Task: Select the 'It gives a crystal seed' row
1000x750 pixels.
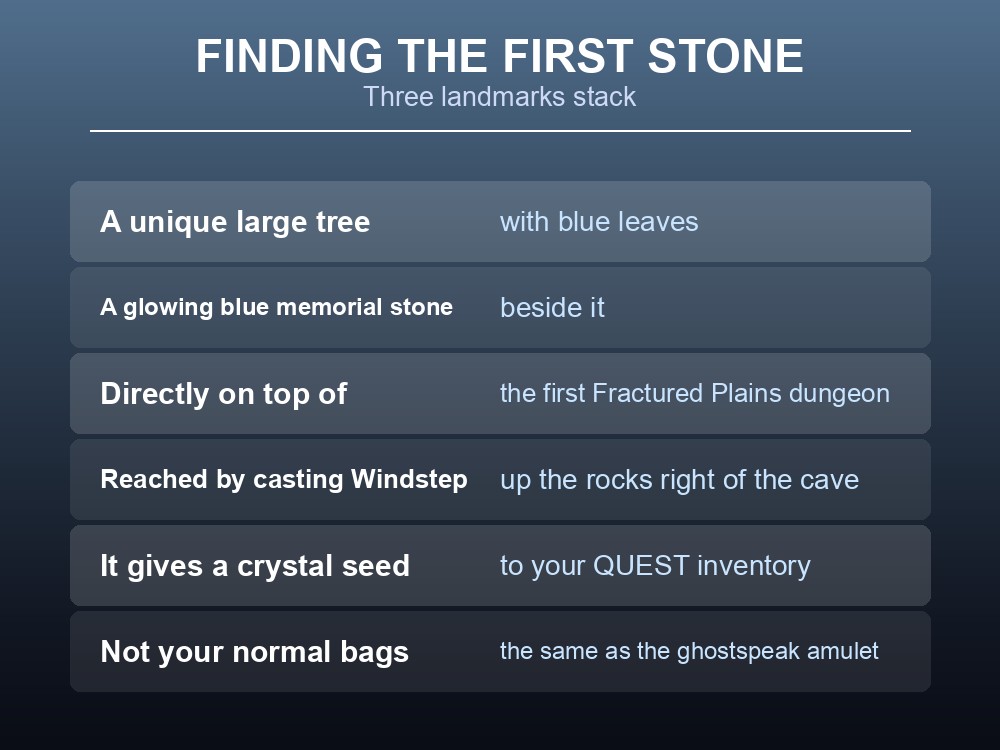Action: click(500, 566)
